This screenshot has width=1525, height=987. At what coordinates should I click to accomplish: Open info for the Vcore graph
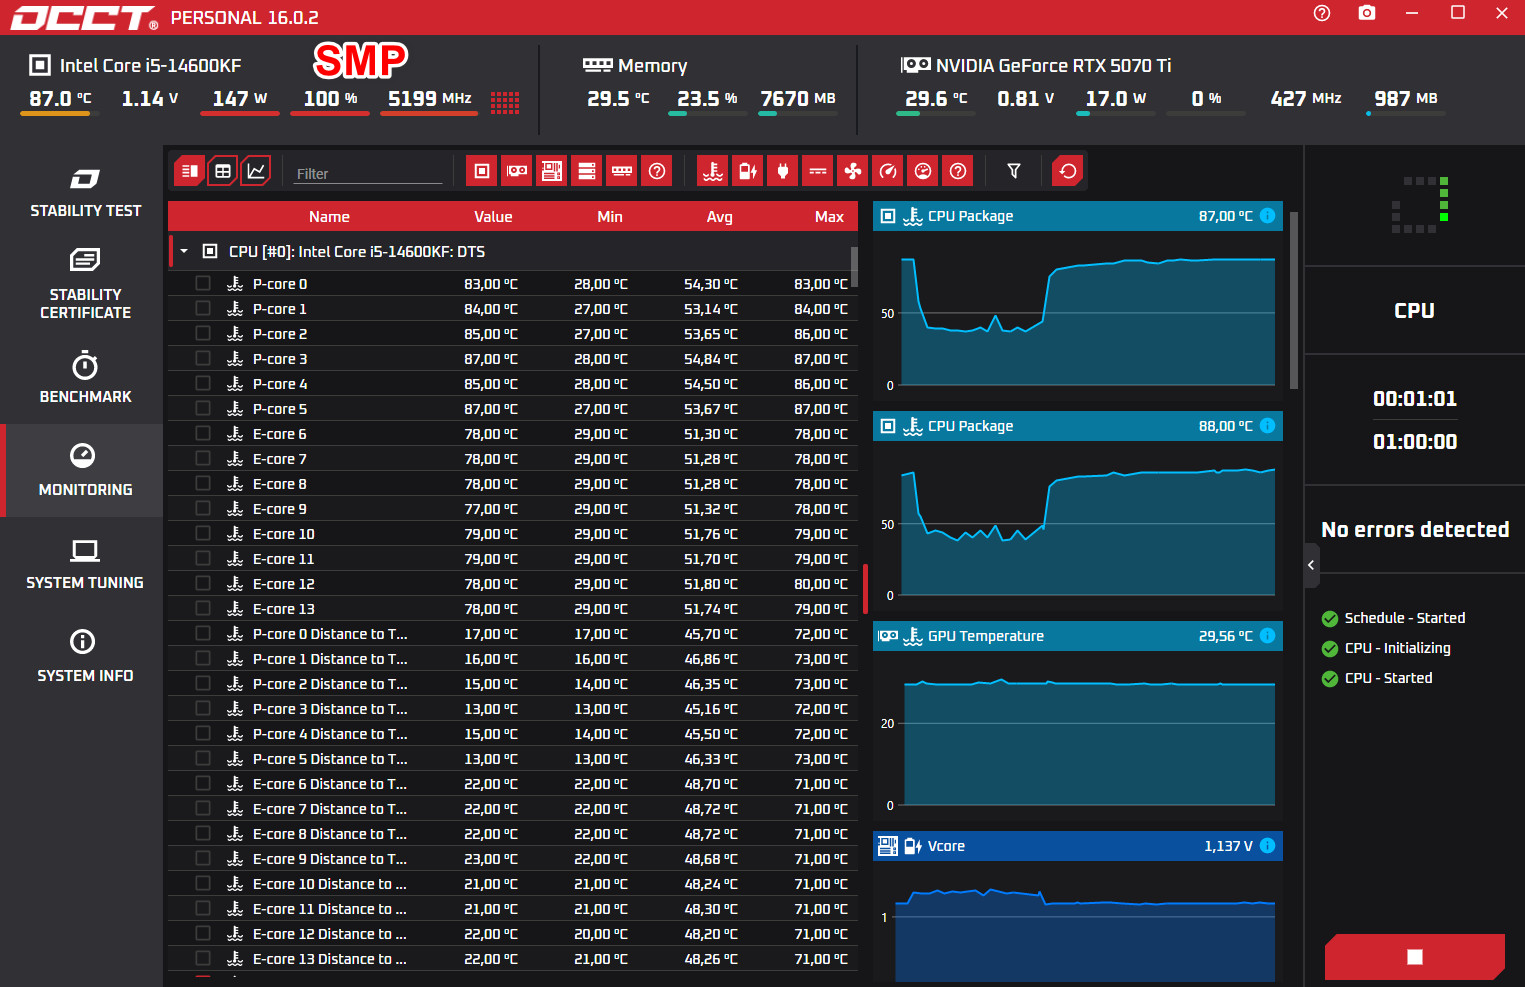(x=1267, y=846)
